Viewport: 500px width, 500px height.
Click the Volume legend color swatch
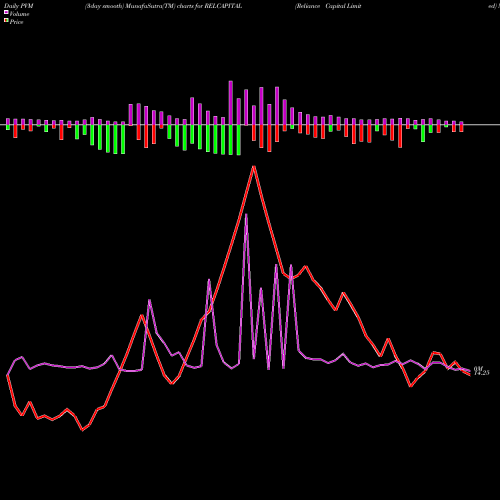pyautogui.click(x=6, y=12)
